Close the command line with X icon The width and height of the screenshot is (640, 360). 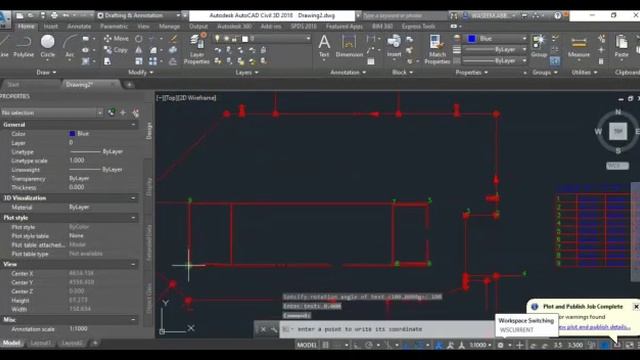[x=263, y=329]
